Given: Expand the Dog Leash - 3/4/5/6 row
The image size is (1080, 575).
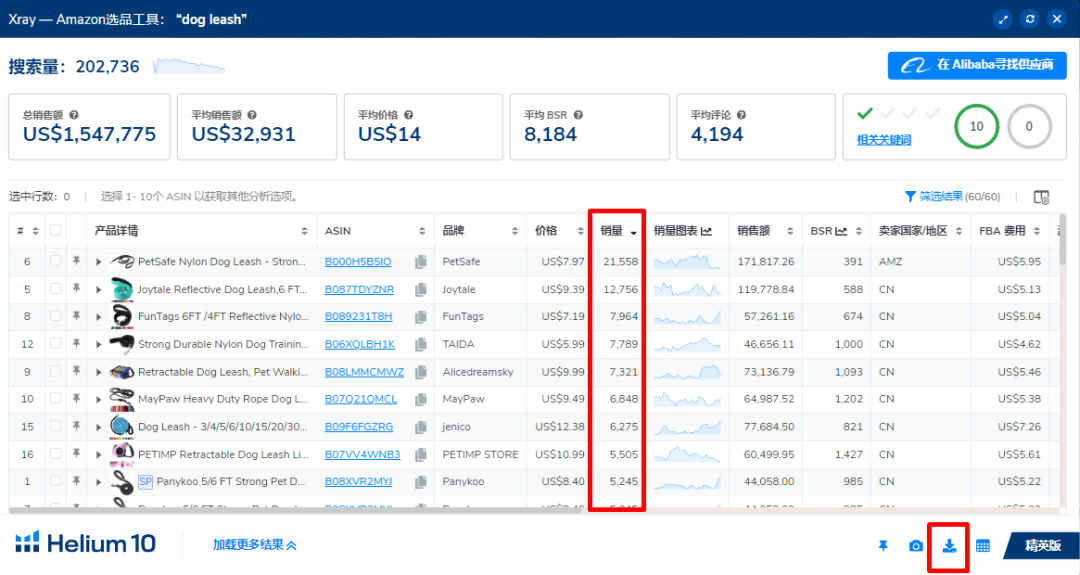Looking at the screenshot, I should point(98,427).
